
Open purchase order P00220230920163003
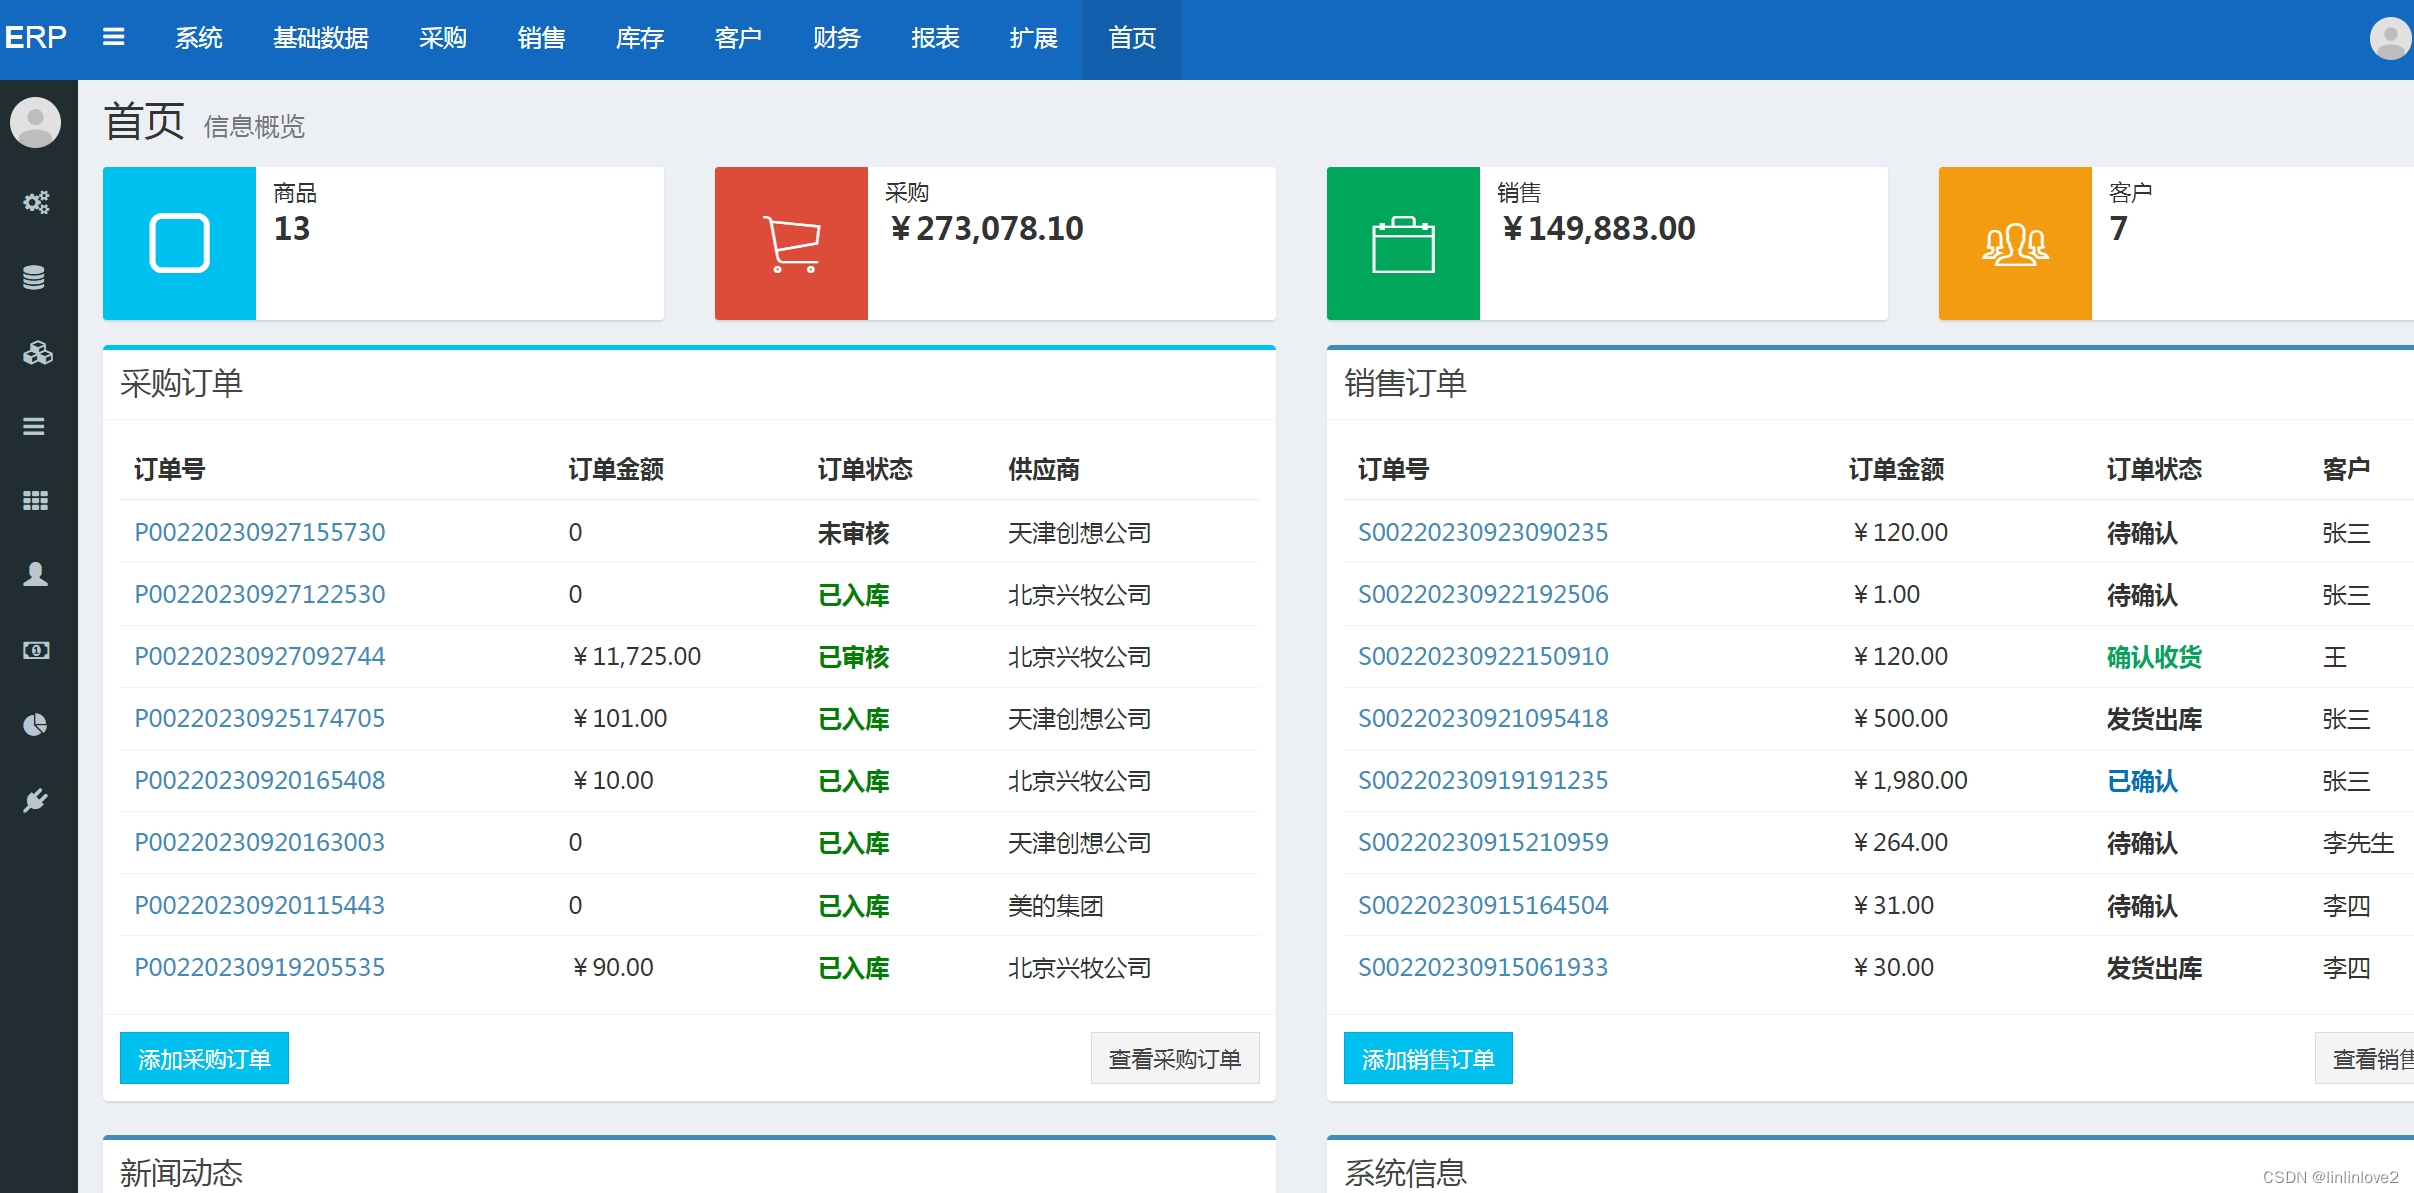click(260, 842)
